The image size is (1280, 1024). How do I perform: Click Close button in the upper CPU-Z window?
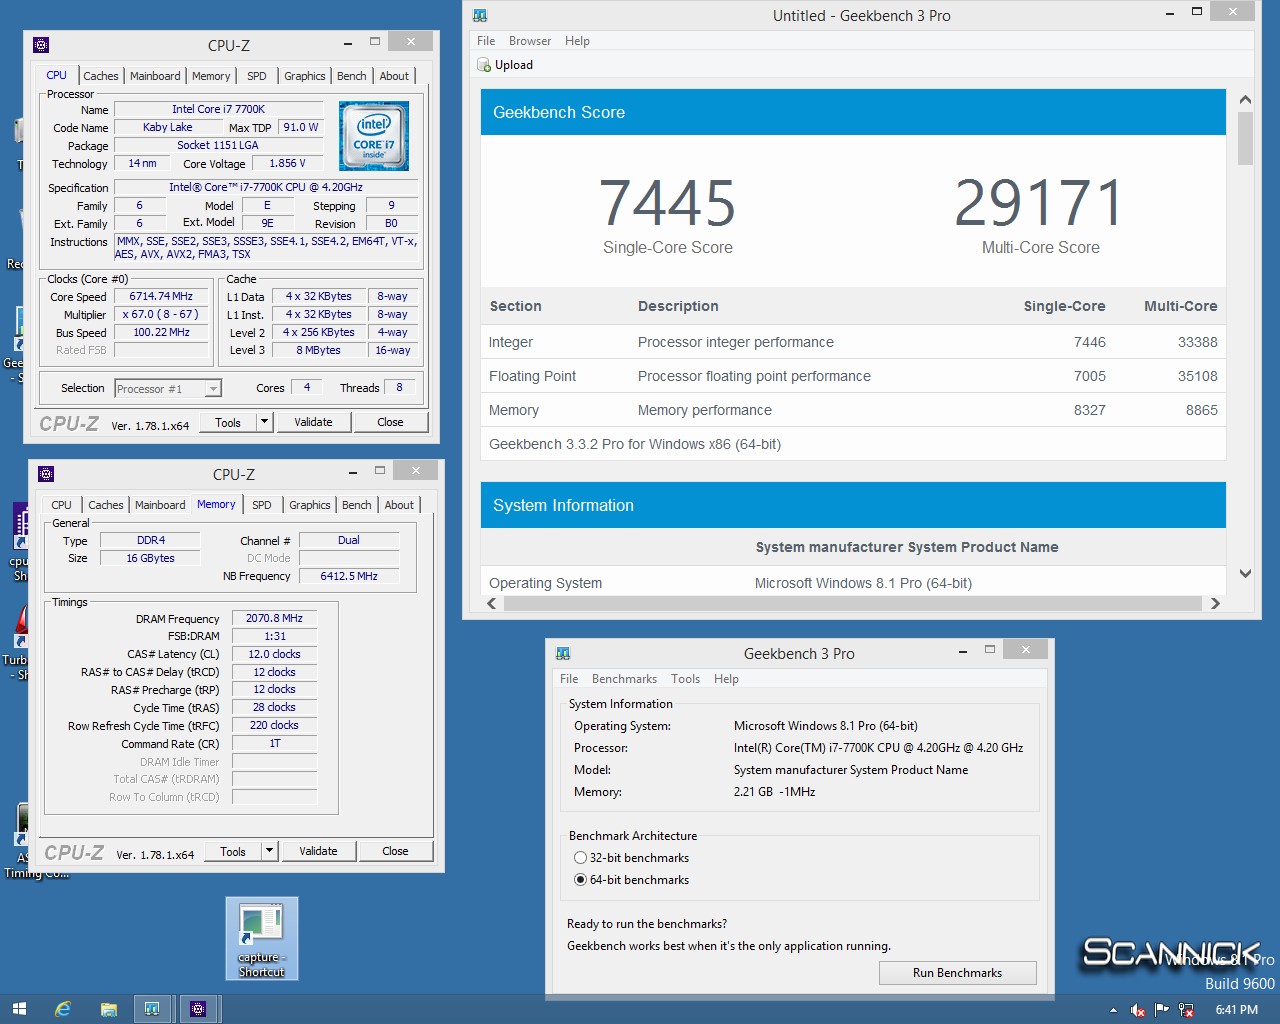click(x=390, y=422)
